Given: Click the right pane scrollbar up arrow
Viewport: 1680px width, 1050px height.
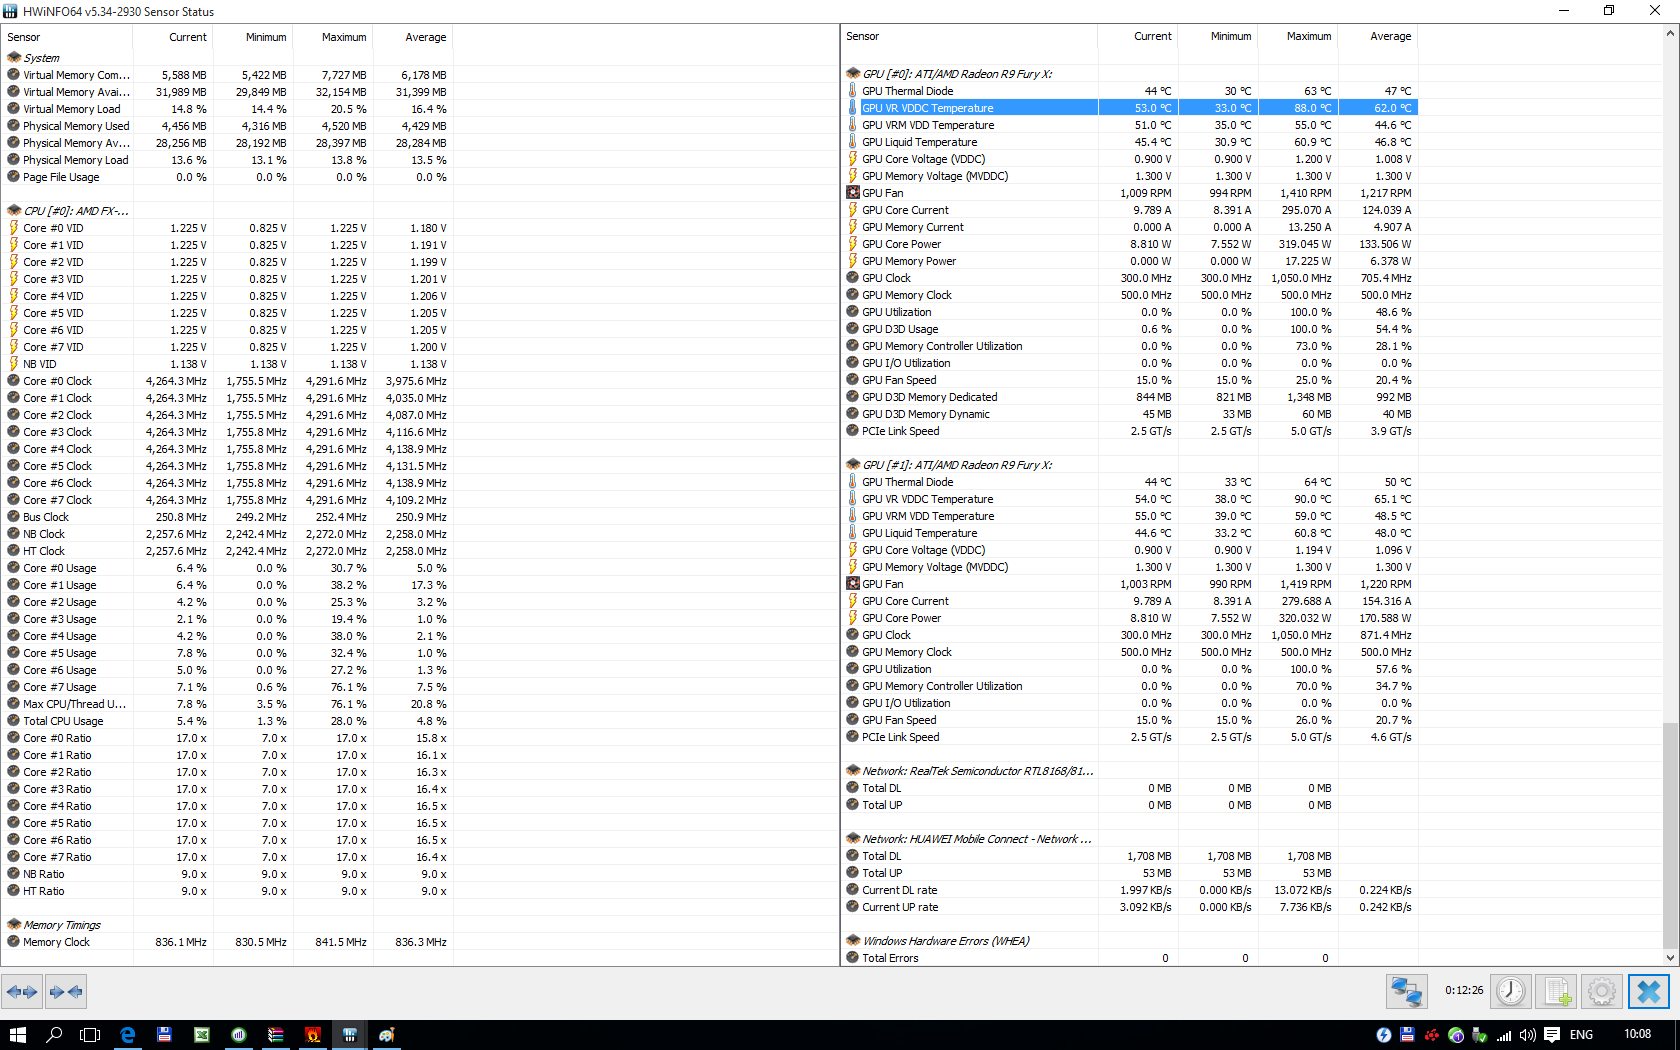Looking at the screenshot, I should 1670,34.
